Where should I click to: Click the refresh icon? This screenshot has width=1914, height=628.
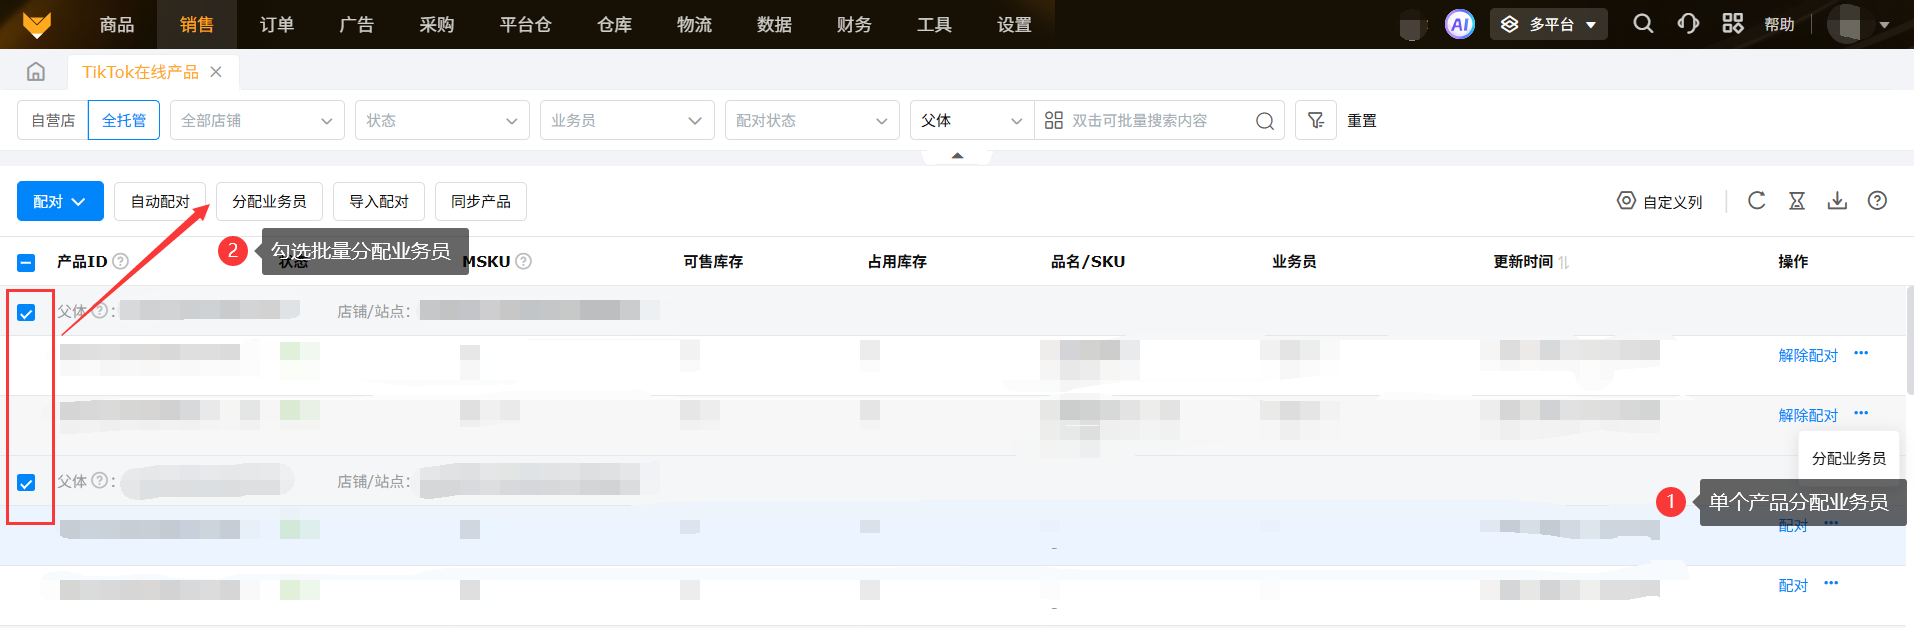[x=1756, y=201]
